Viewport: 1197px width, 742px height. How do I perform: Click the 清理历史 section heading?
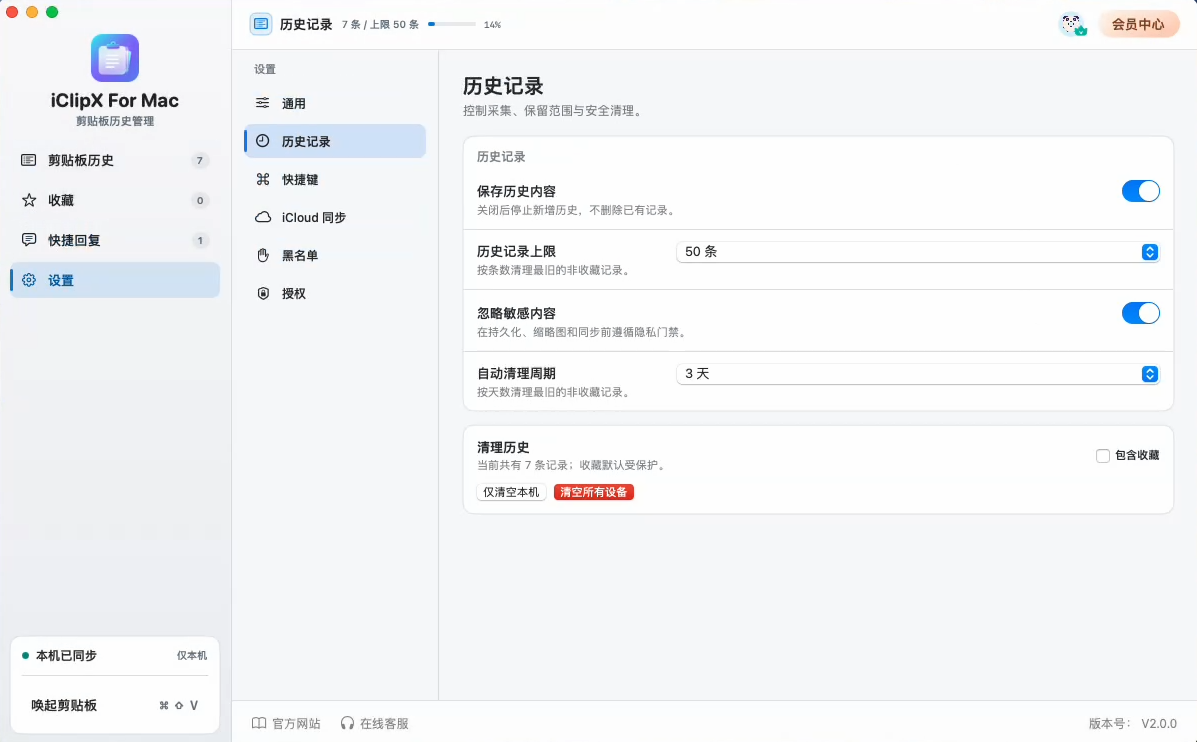[503, 447]
